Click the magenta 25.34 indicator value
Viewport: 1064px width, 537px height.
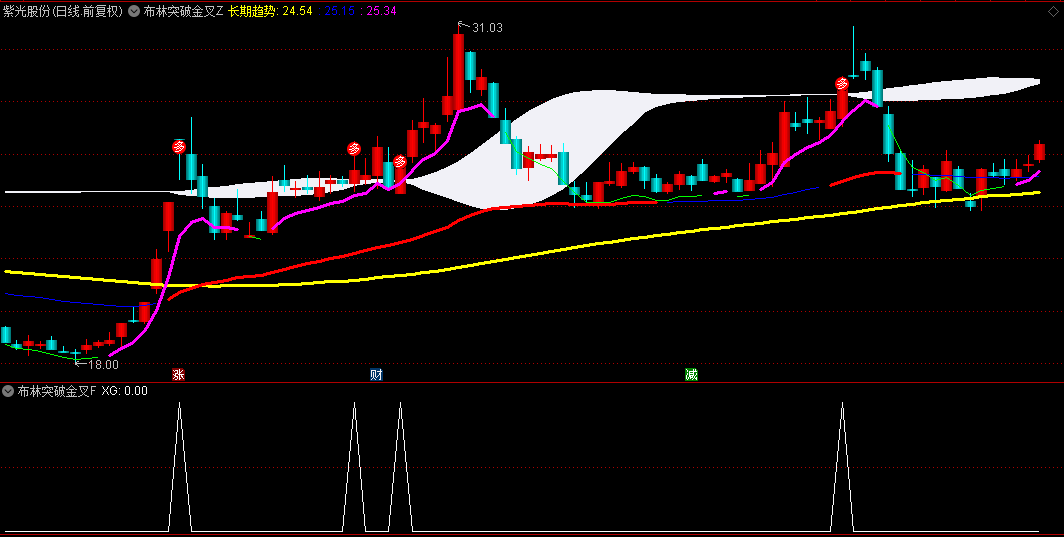click(381, 11)
